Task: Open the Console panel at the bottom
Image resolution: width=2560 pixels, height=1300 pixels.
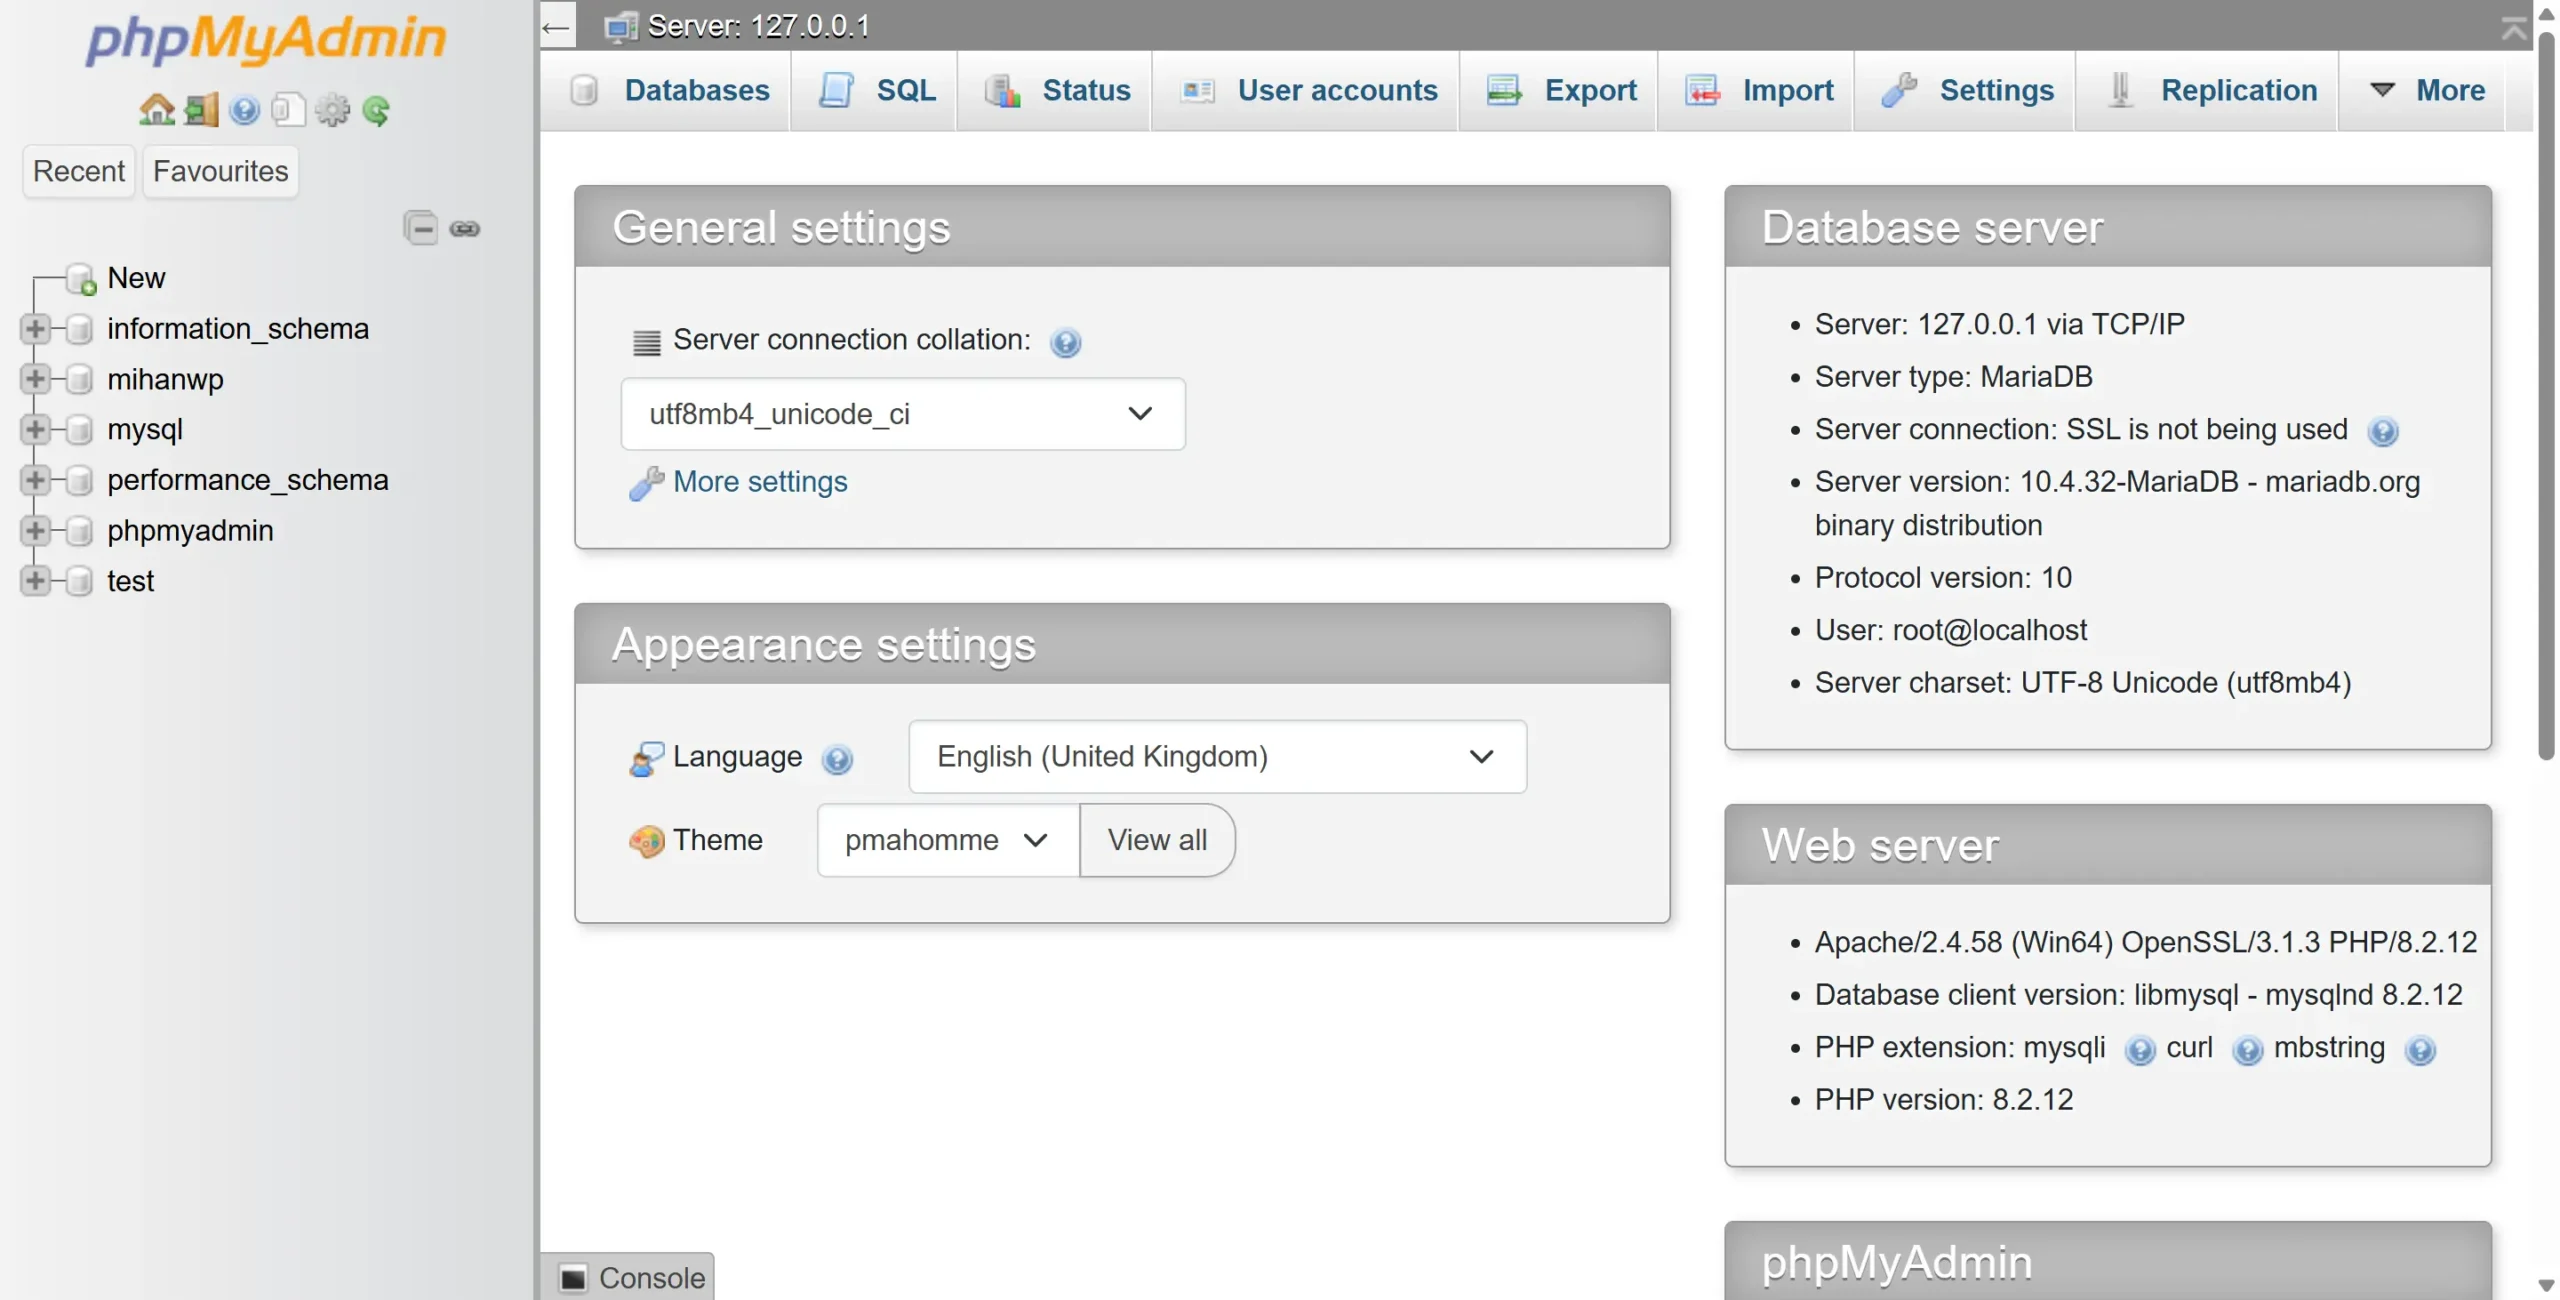Action: [x=628, y=1276]
